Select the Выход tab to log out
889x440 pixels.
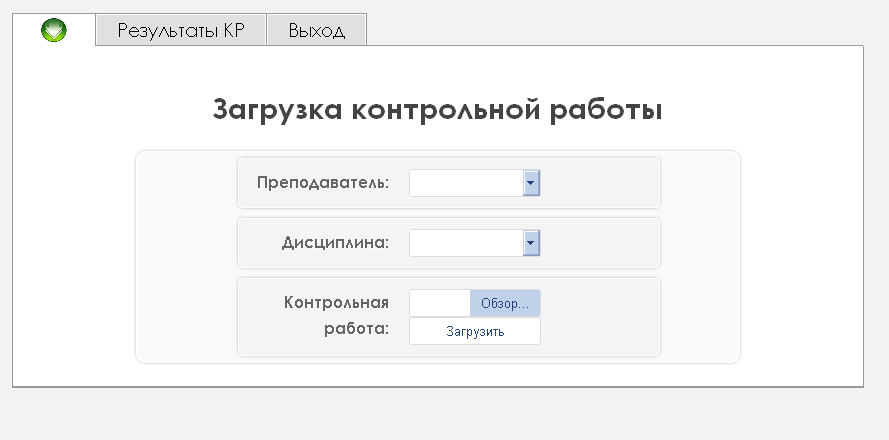pyautogui.click(x=316, y=30)
